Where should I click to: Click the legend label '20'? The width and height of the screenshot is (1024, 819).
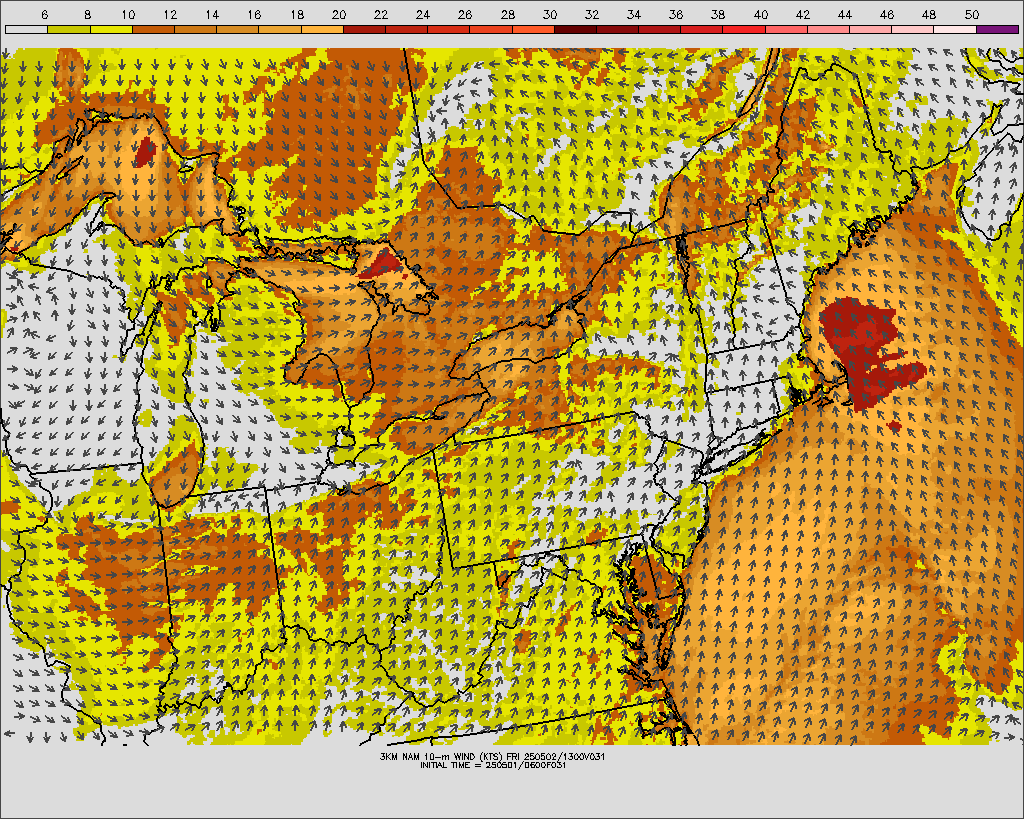click(x=339, y=14)
